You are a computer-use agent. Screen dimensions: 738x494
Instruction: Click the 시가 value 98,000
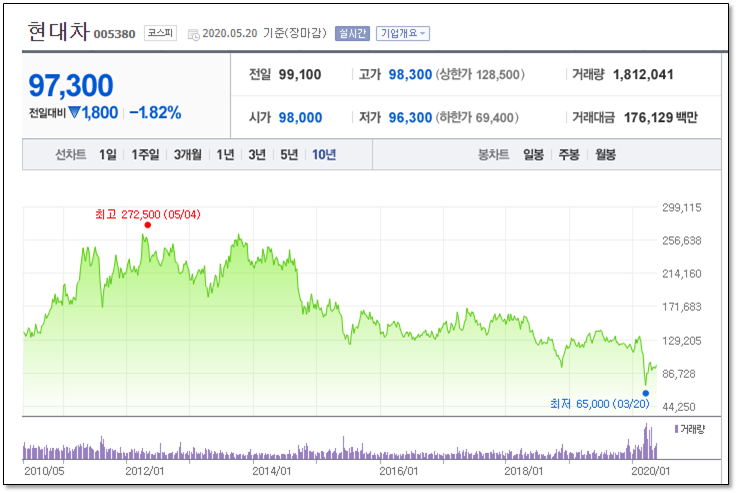[300, 117]
